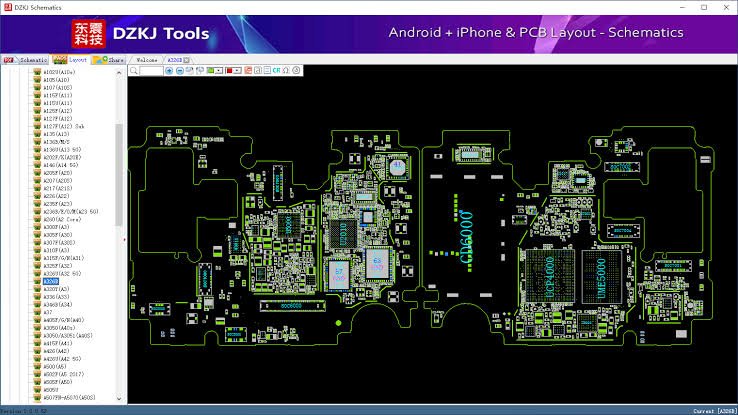Click the toolbar icon left of list view

click(x=257, y=71)
